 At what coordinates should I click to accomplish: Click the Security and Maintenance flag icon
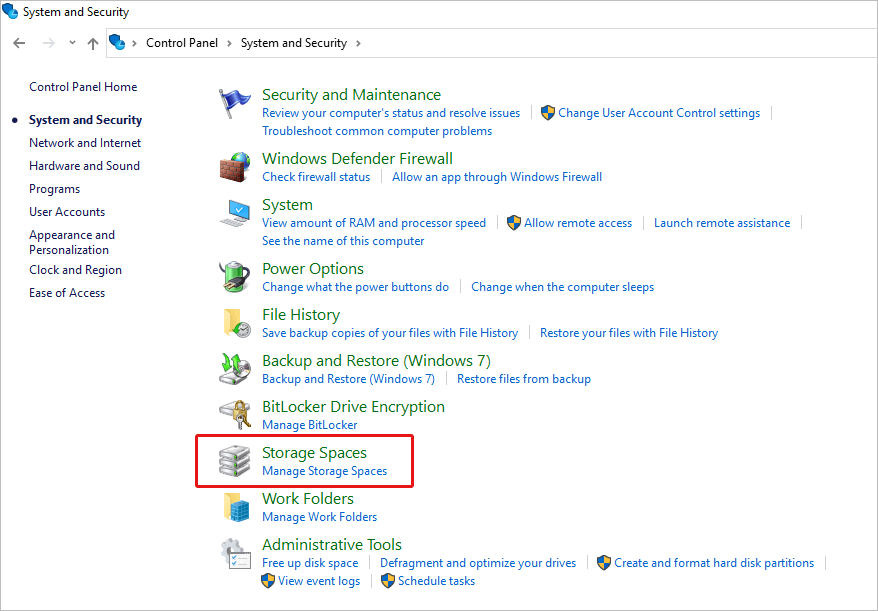click(x=235, y=103)
